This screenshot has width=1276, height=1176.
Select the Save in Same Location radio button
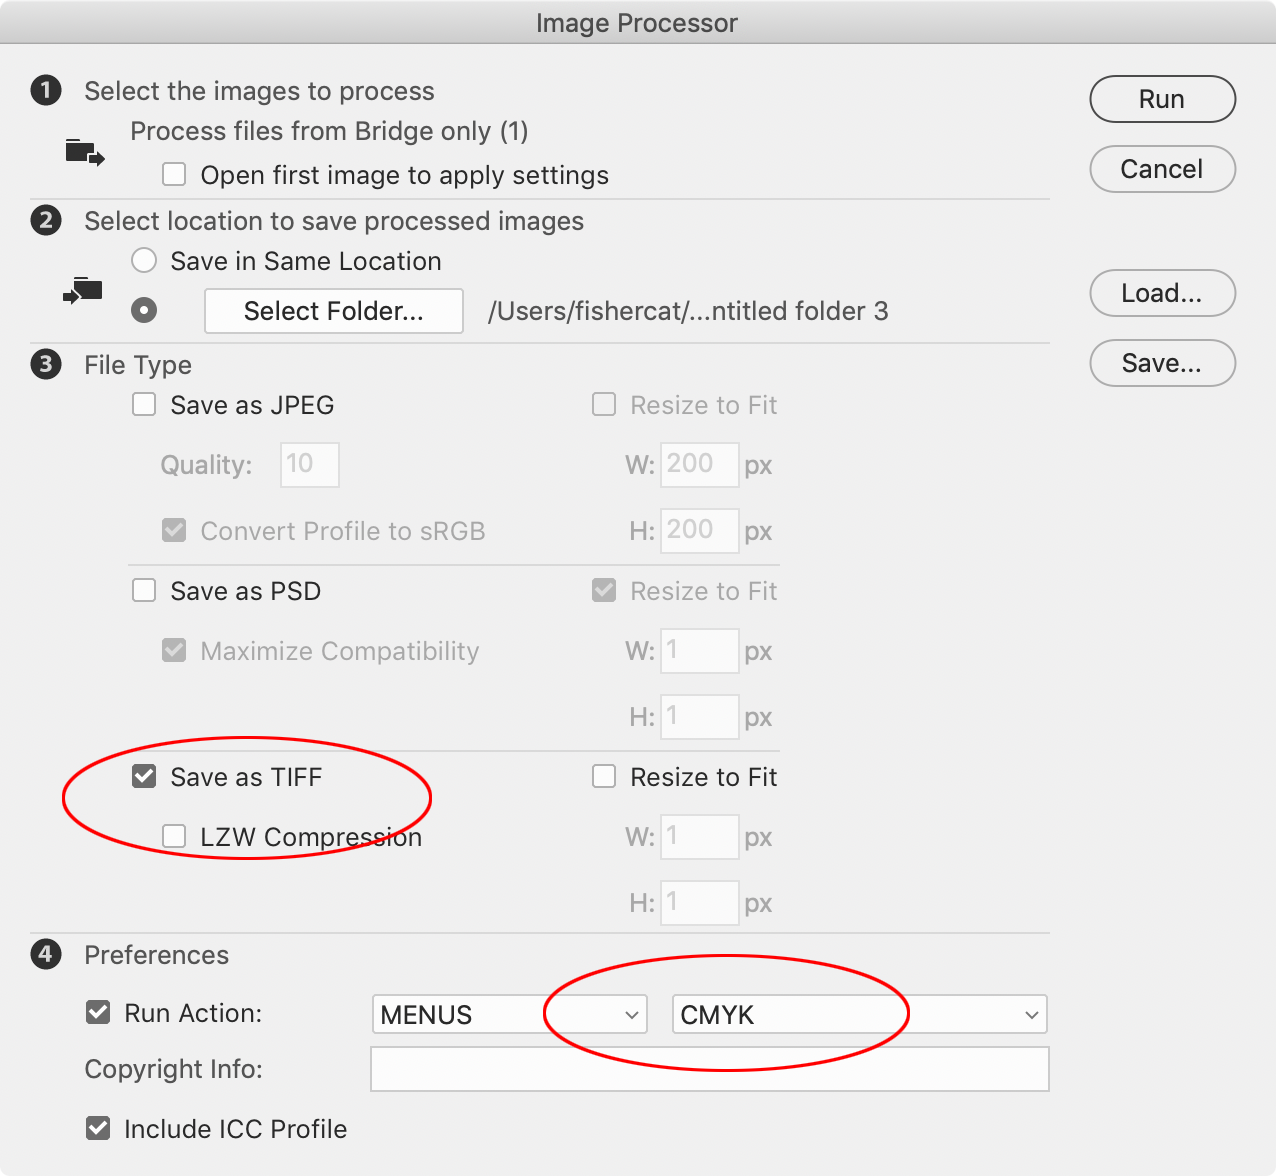pyautogui.click(x=143, y=260)
